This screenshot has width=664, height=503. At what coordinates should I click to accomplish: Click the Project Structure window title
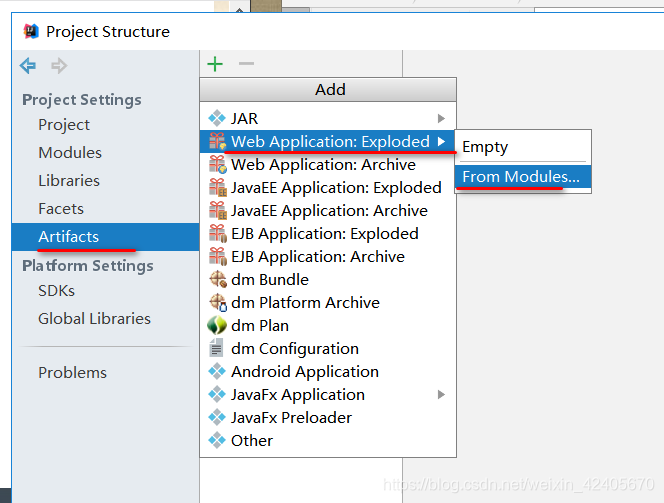(108, 32)
